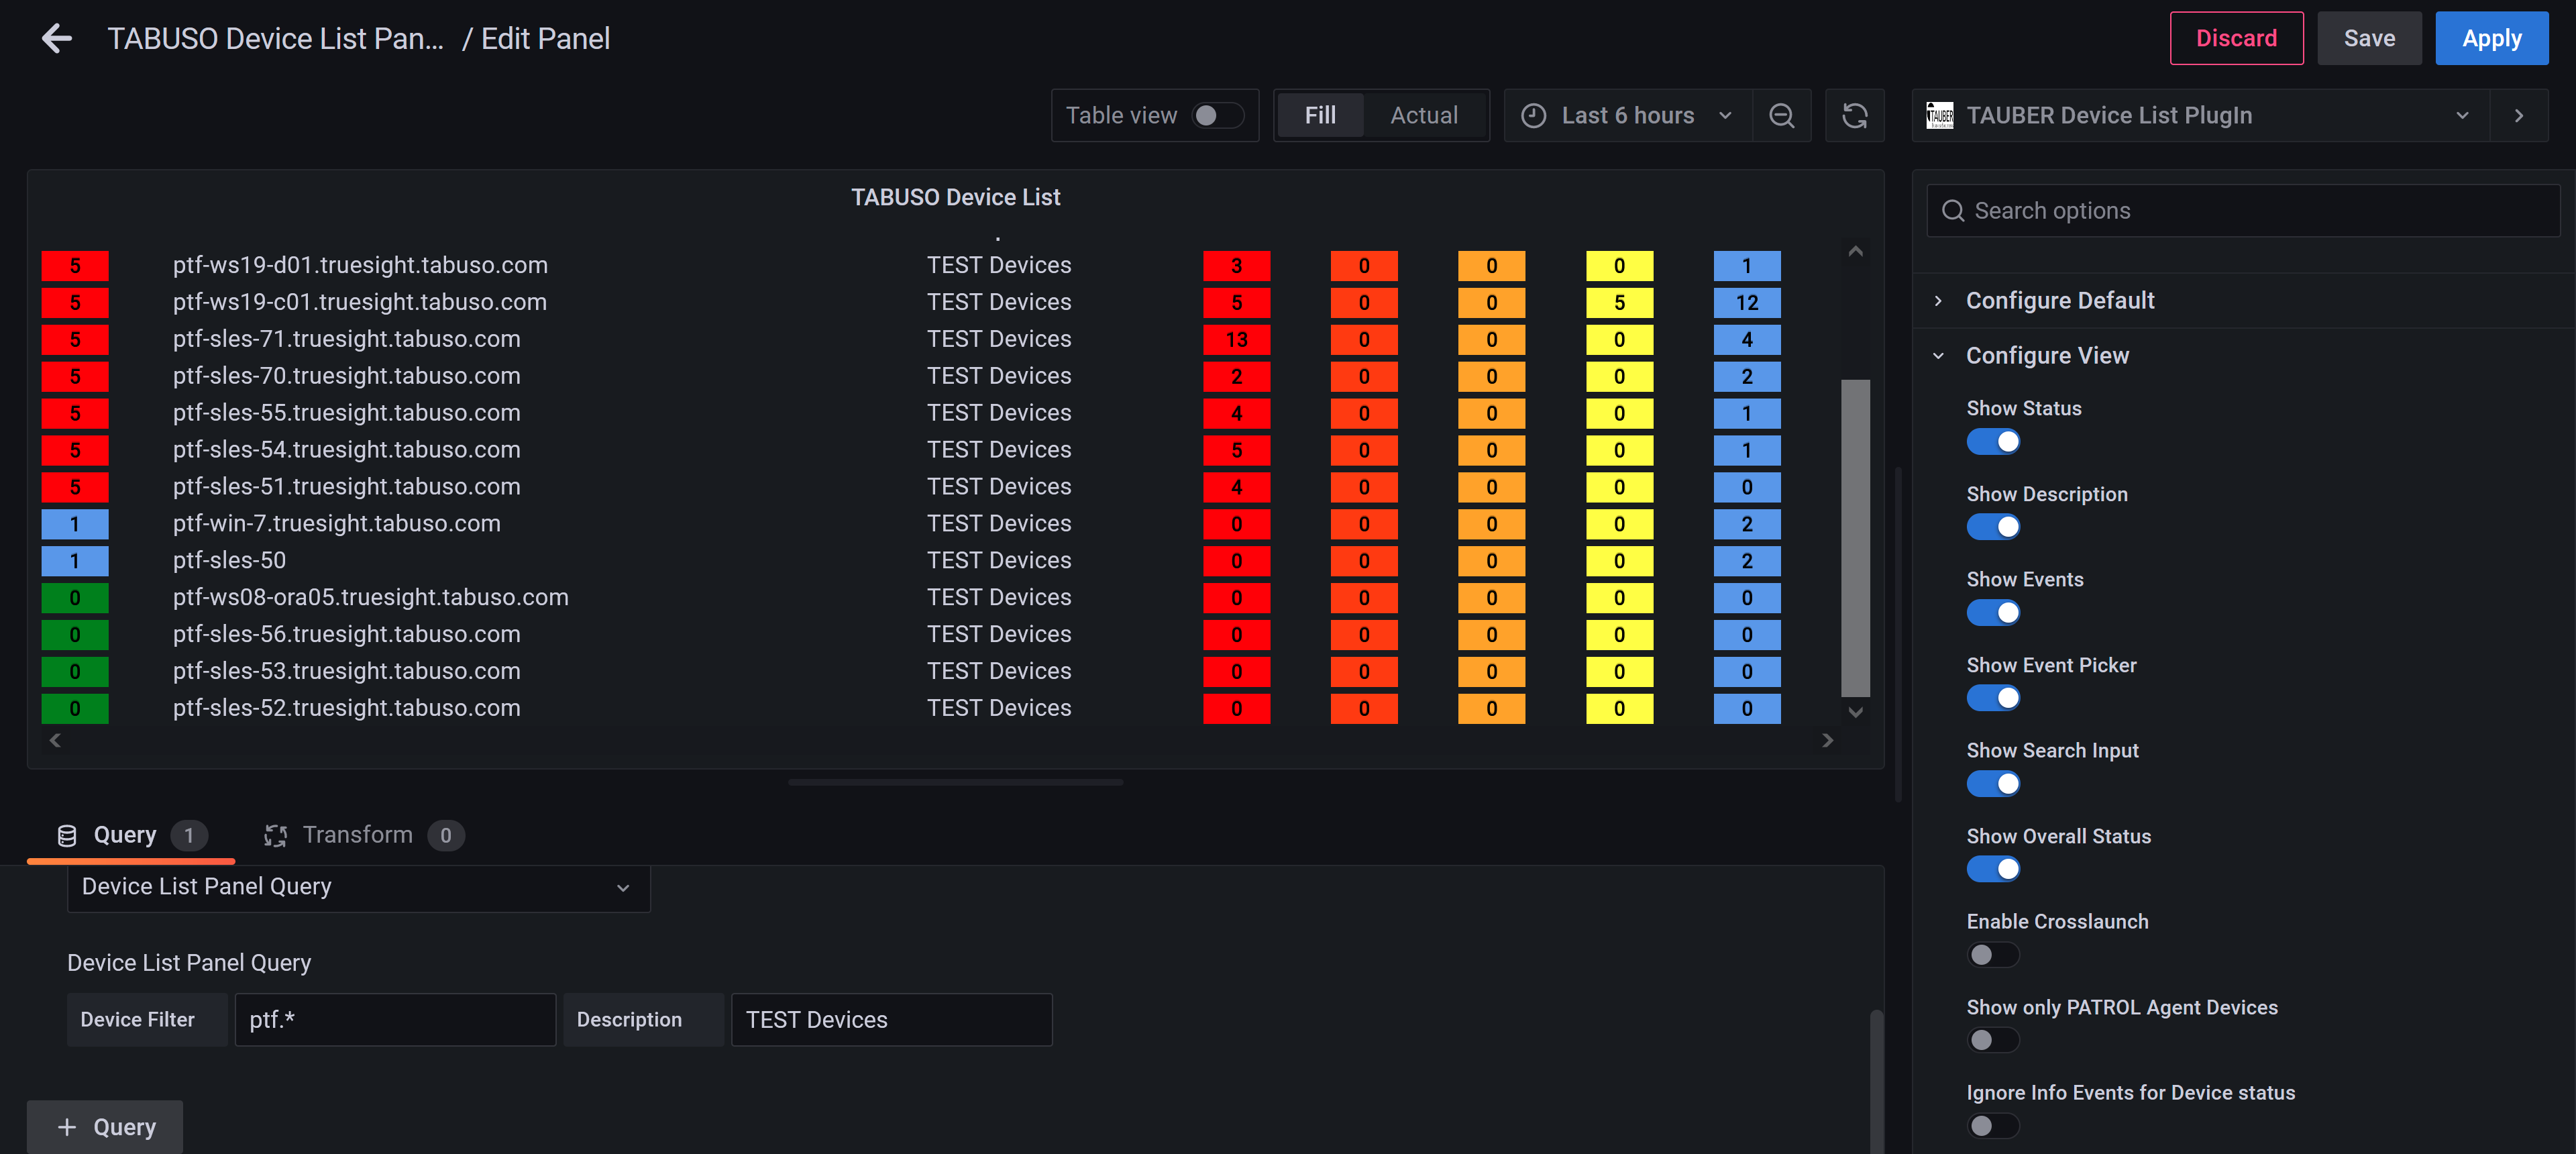Viewport: 2576px width, 1154px height.
Task: Select Fill view mode
Action: click(1319, 116)
